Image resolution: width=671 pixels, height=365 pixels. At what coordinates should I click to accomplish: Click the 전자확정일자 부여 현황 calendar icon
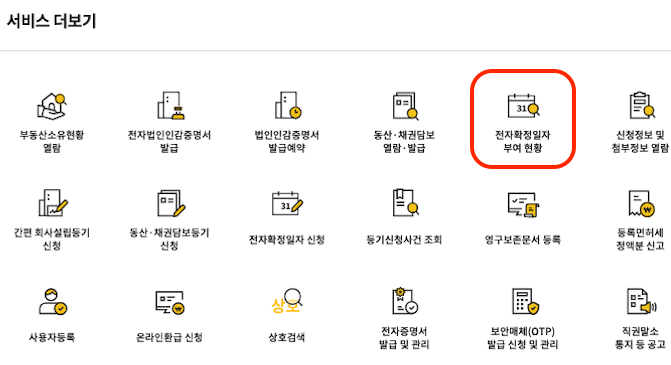(x=523, y=106)
